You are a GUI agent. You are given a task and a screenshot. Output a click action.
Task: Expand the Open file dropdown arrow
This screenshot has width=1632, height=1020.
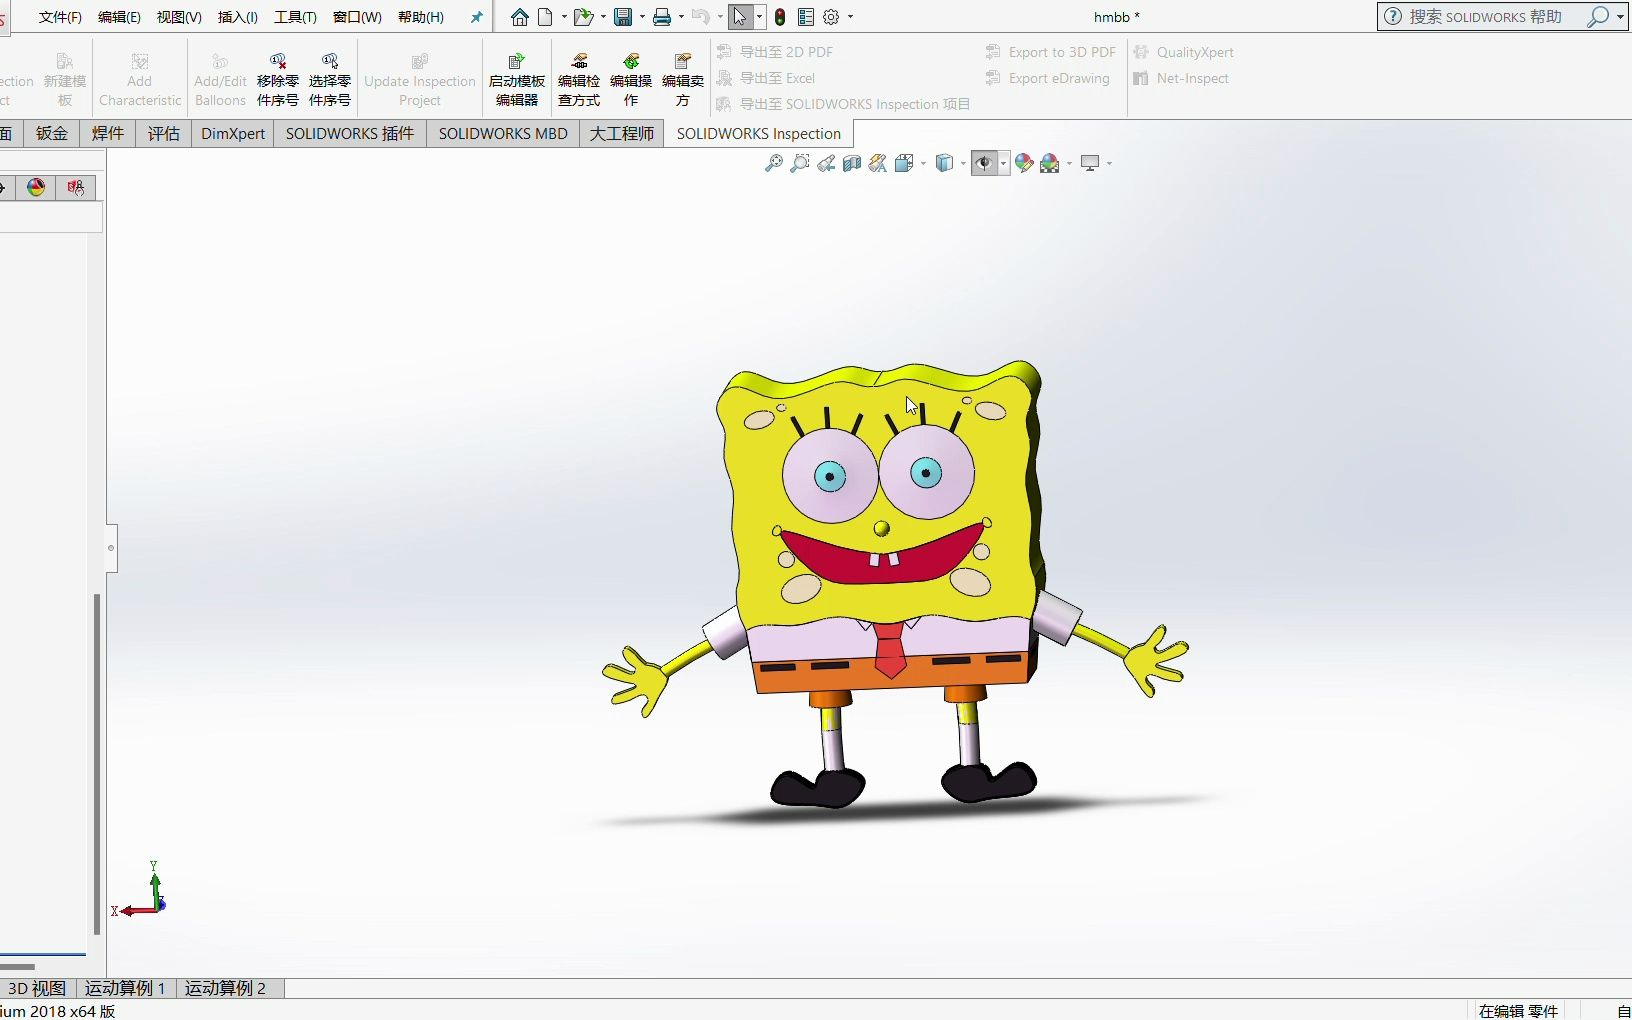coord(603,17)
